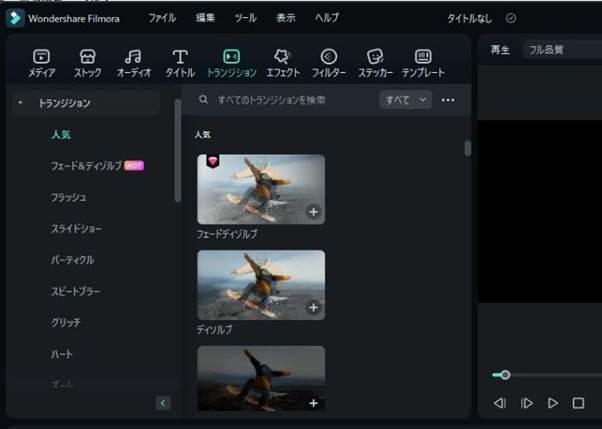602x429 pixels.
Task: Select the 人気 category
Action: point(61,135)
